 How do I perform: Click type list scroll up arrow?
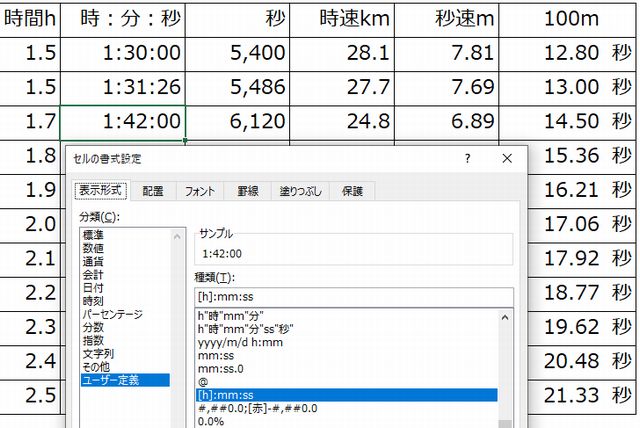coord(505,317)
